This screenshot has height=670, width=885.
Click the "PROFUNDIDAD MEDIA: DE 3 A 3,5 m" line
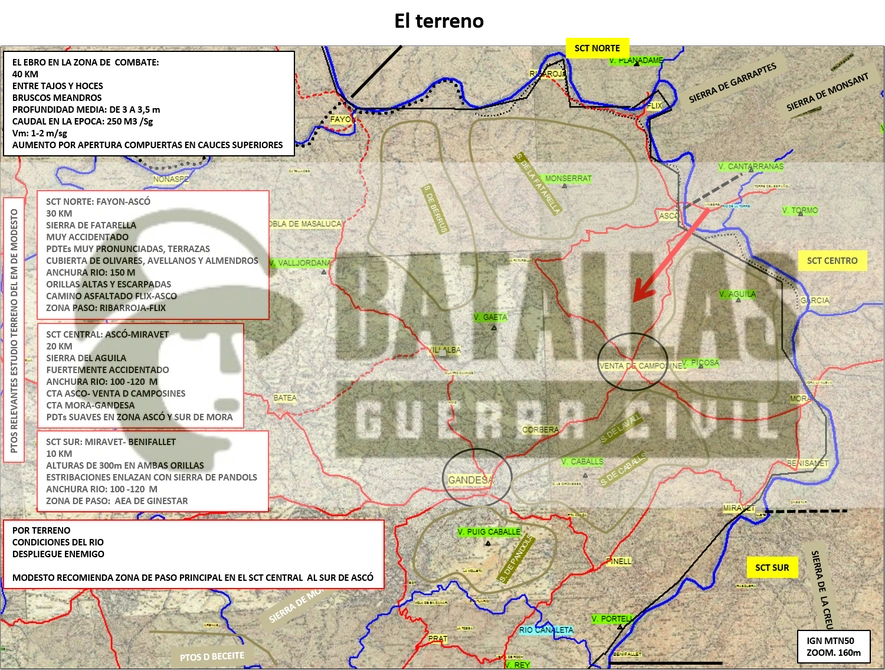pos(86,110)
